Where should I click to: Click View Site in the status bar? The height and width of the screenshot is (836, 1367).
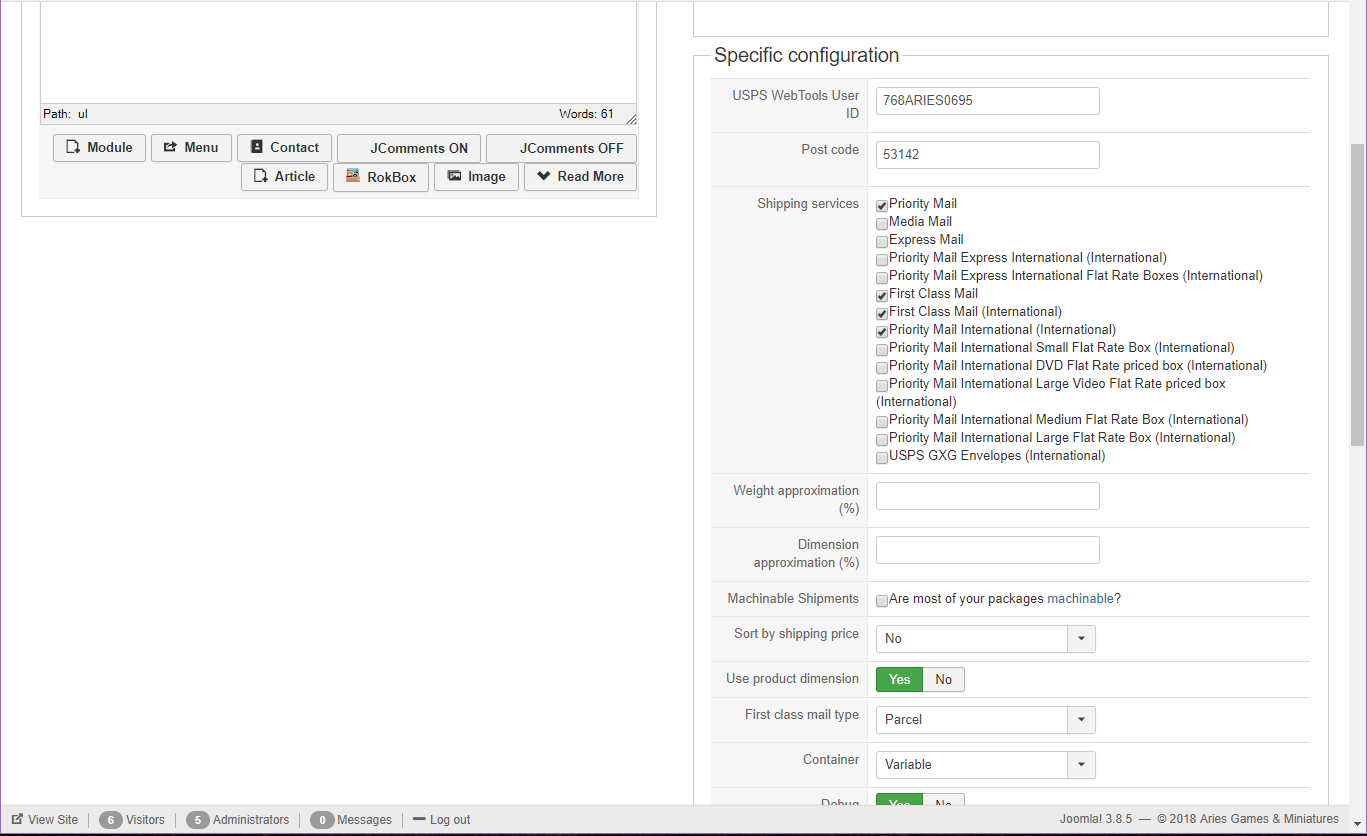(45, 820)
